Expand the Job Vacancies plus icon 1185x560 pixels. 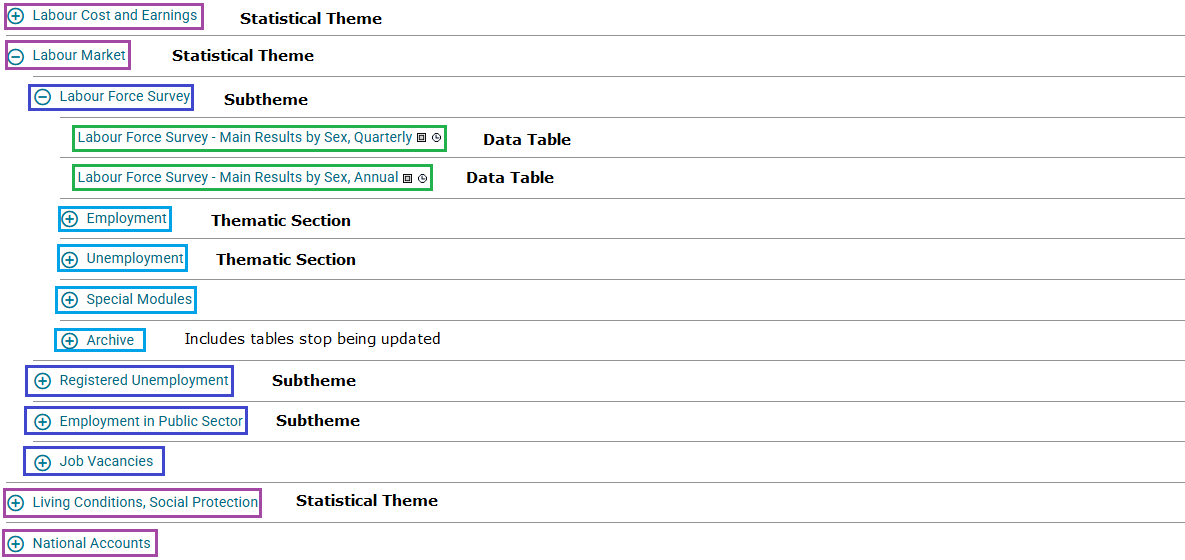pyautogui.click(x=43, y=462)
